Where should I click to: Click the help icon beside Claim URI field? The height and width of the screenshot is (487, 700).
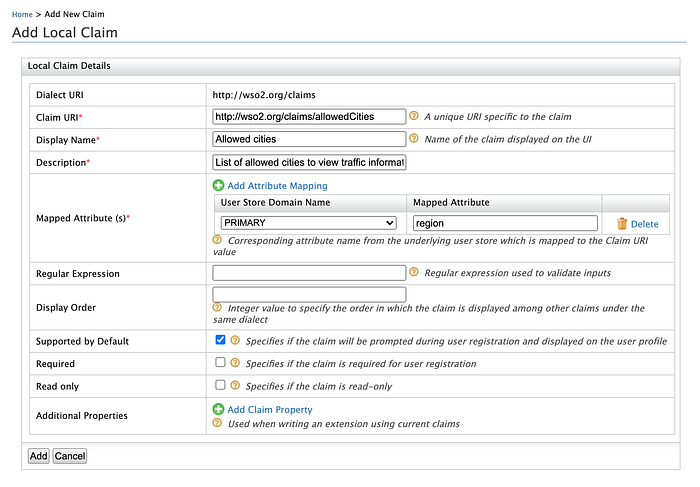pyautogui.click(x=414, y=116)
